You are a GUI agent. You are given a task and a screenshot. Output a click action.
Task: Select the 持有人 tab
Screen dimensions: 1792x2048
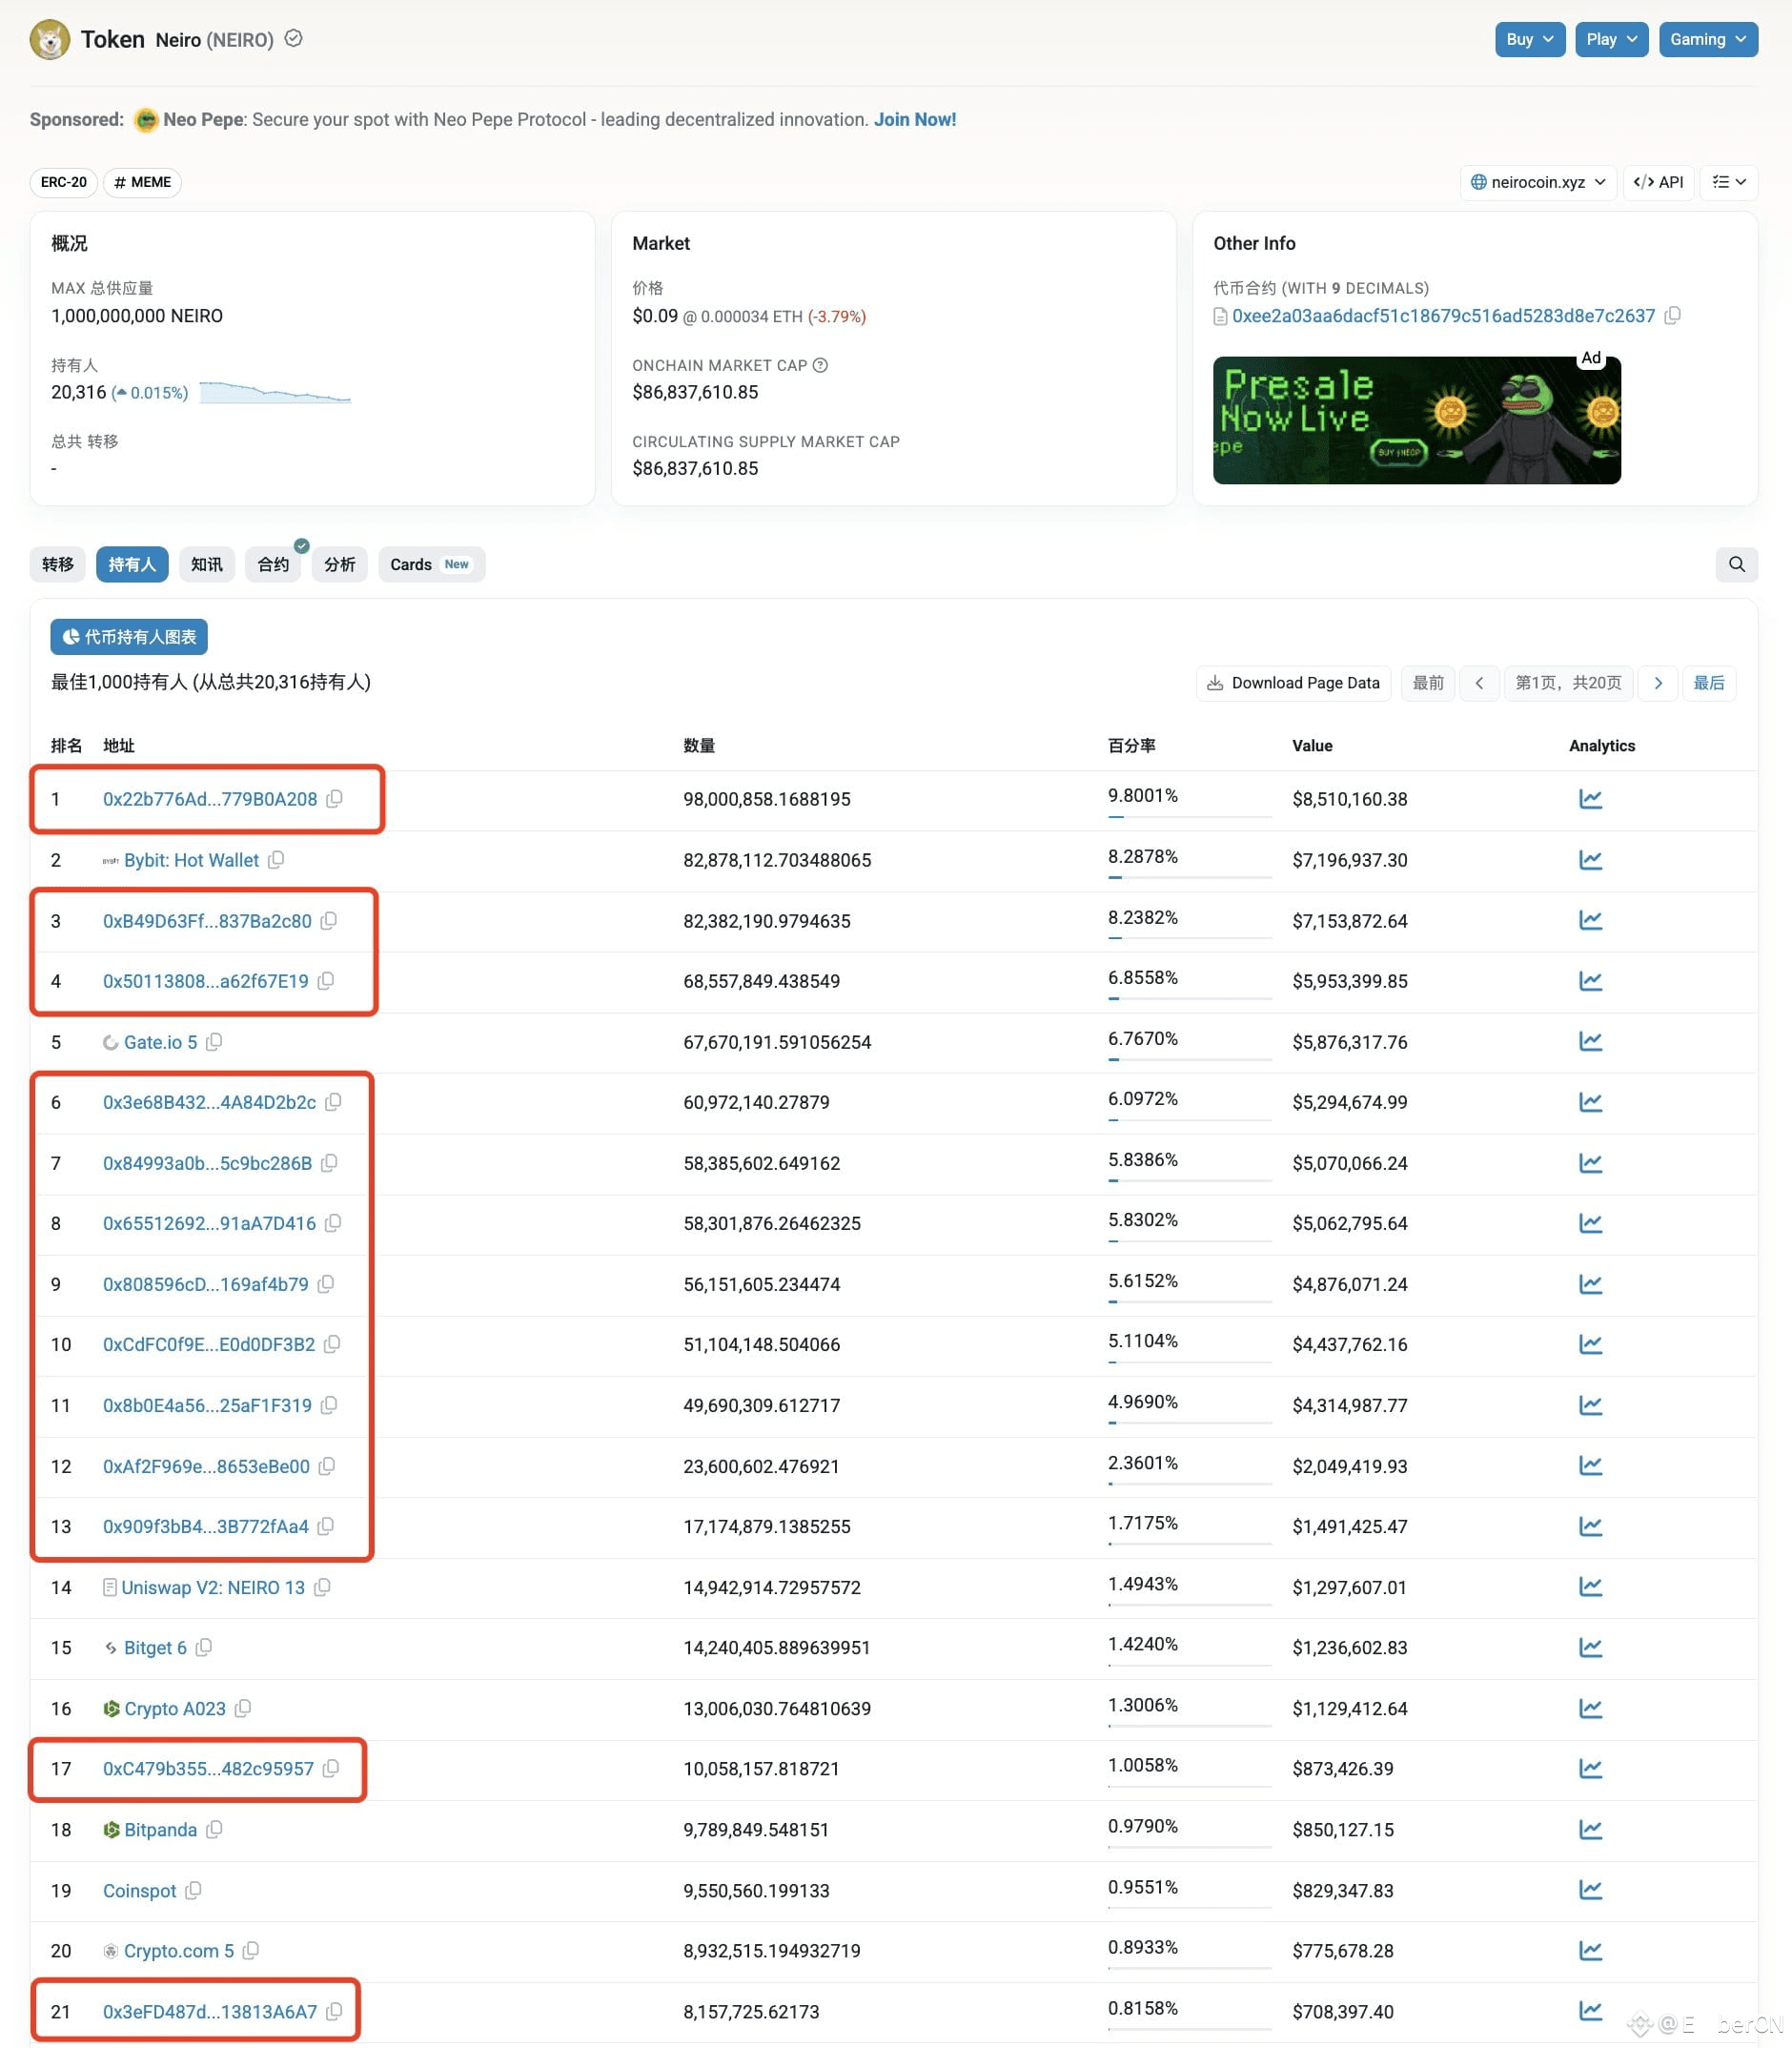pos(132,564)
